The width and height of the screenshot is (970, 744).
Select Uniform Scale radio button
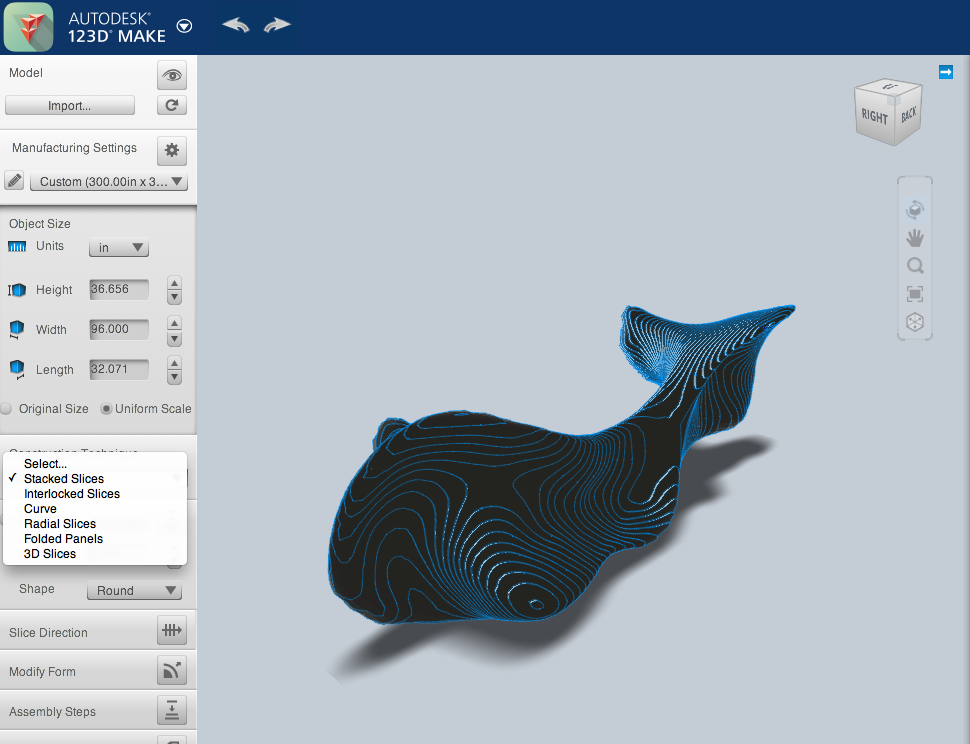(106, 408)
